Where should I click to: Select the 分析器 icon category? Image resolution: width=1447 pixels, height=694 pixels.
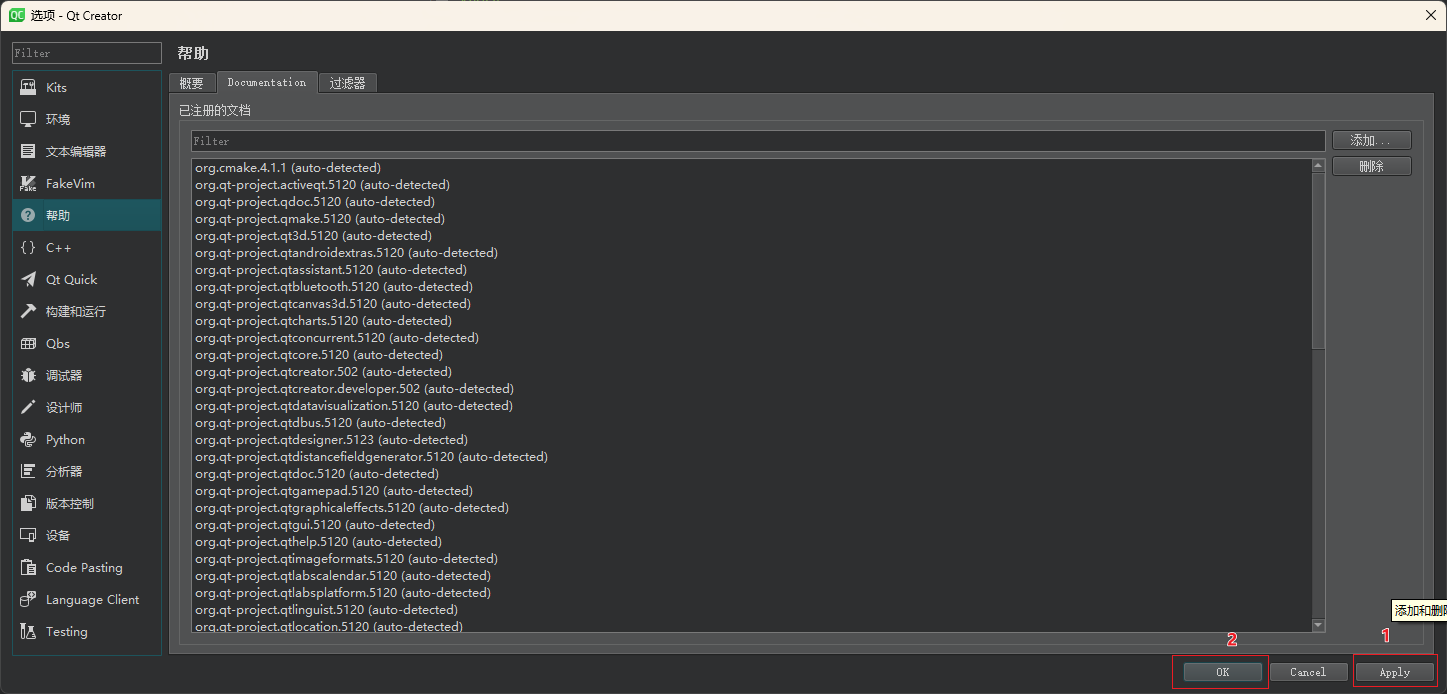coord(28,472)
